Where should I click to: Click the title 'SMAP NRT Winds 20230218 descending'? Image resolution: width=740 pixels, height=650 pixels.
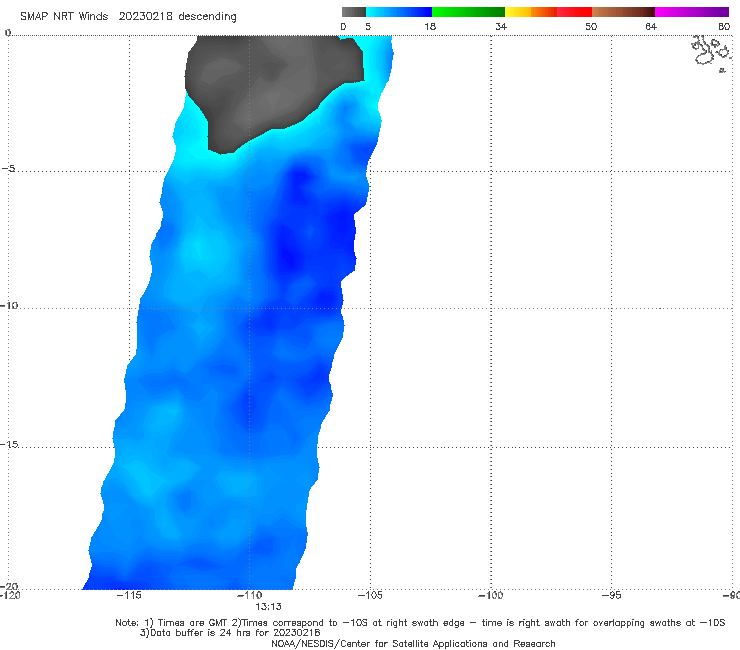click(x=128, y=17)
